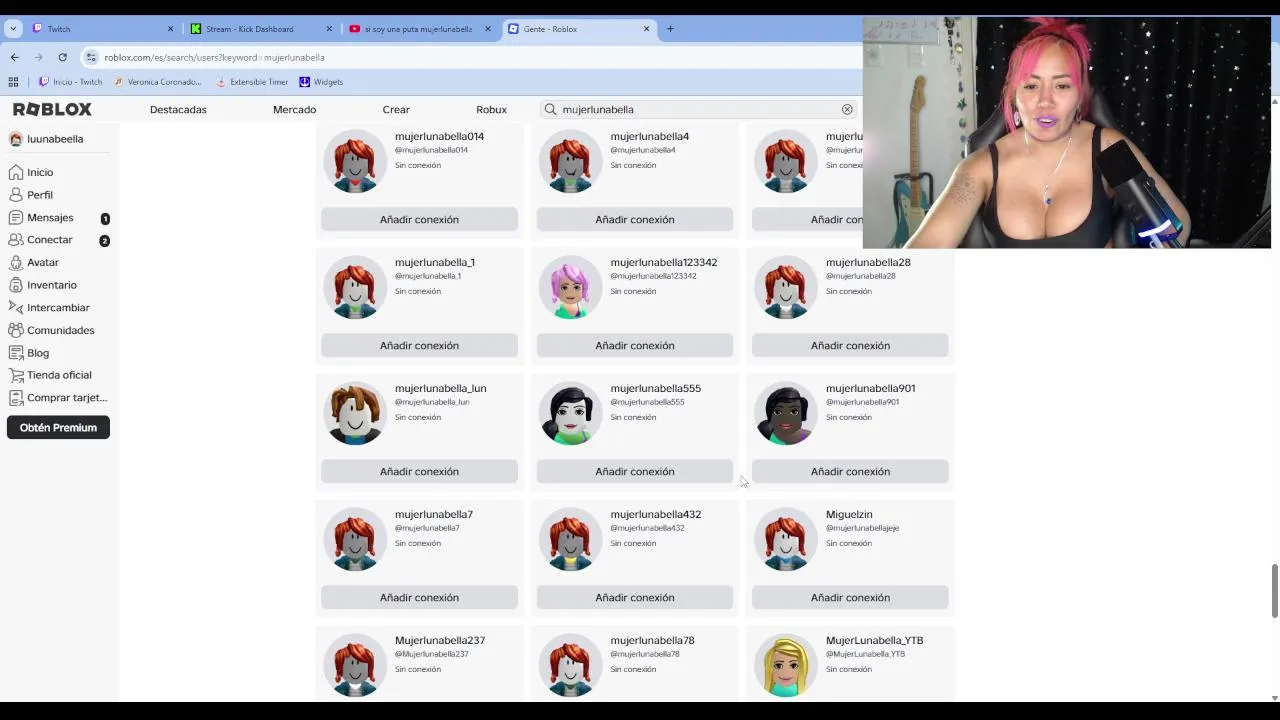Open the Conectar sidebar icon
Screen dimensions: 1280x720
[x=15, y=240]
